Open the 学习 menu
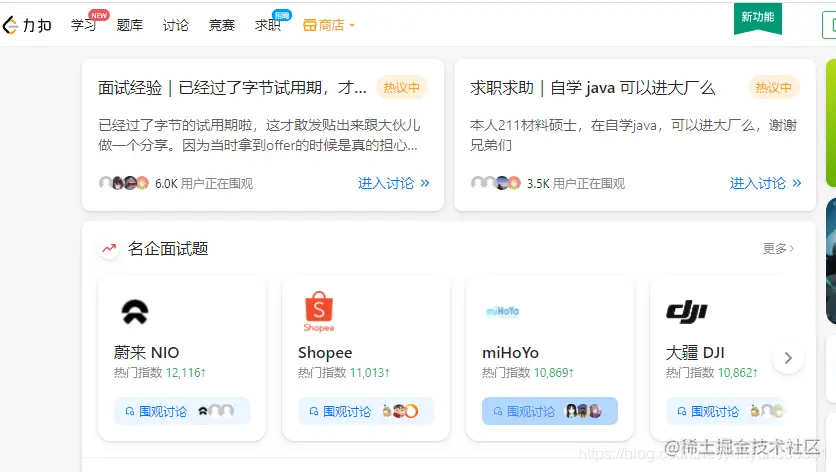 click(x=84, y=25)
